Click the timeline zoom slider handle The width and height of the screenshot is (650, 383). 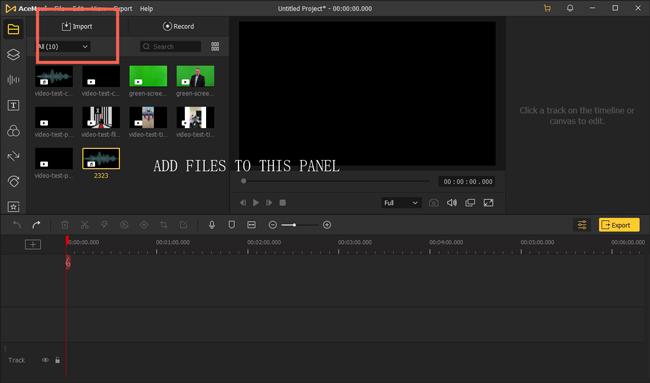pos(294,225)
